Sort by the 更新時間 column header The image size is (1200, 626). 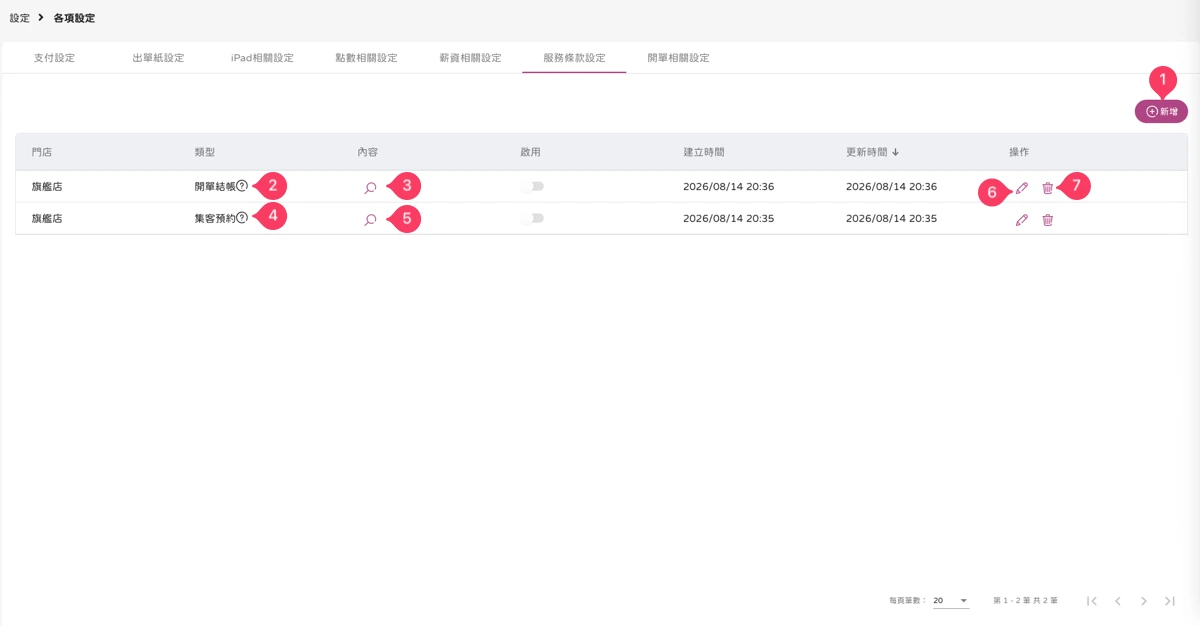(x=872, y=152)
